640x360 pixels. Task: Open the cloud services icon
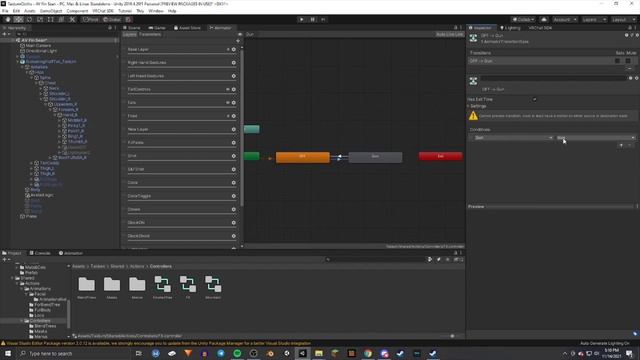544,20
